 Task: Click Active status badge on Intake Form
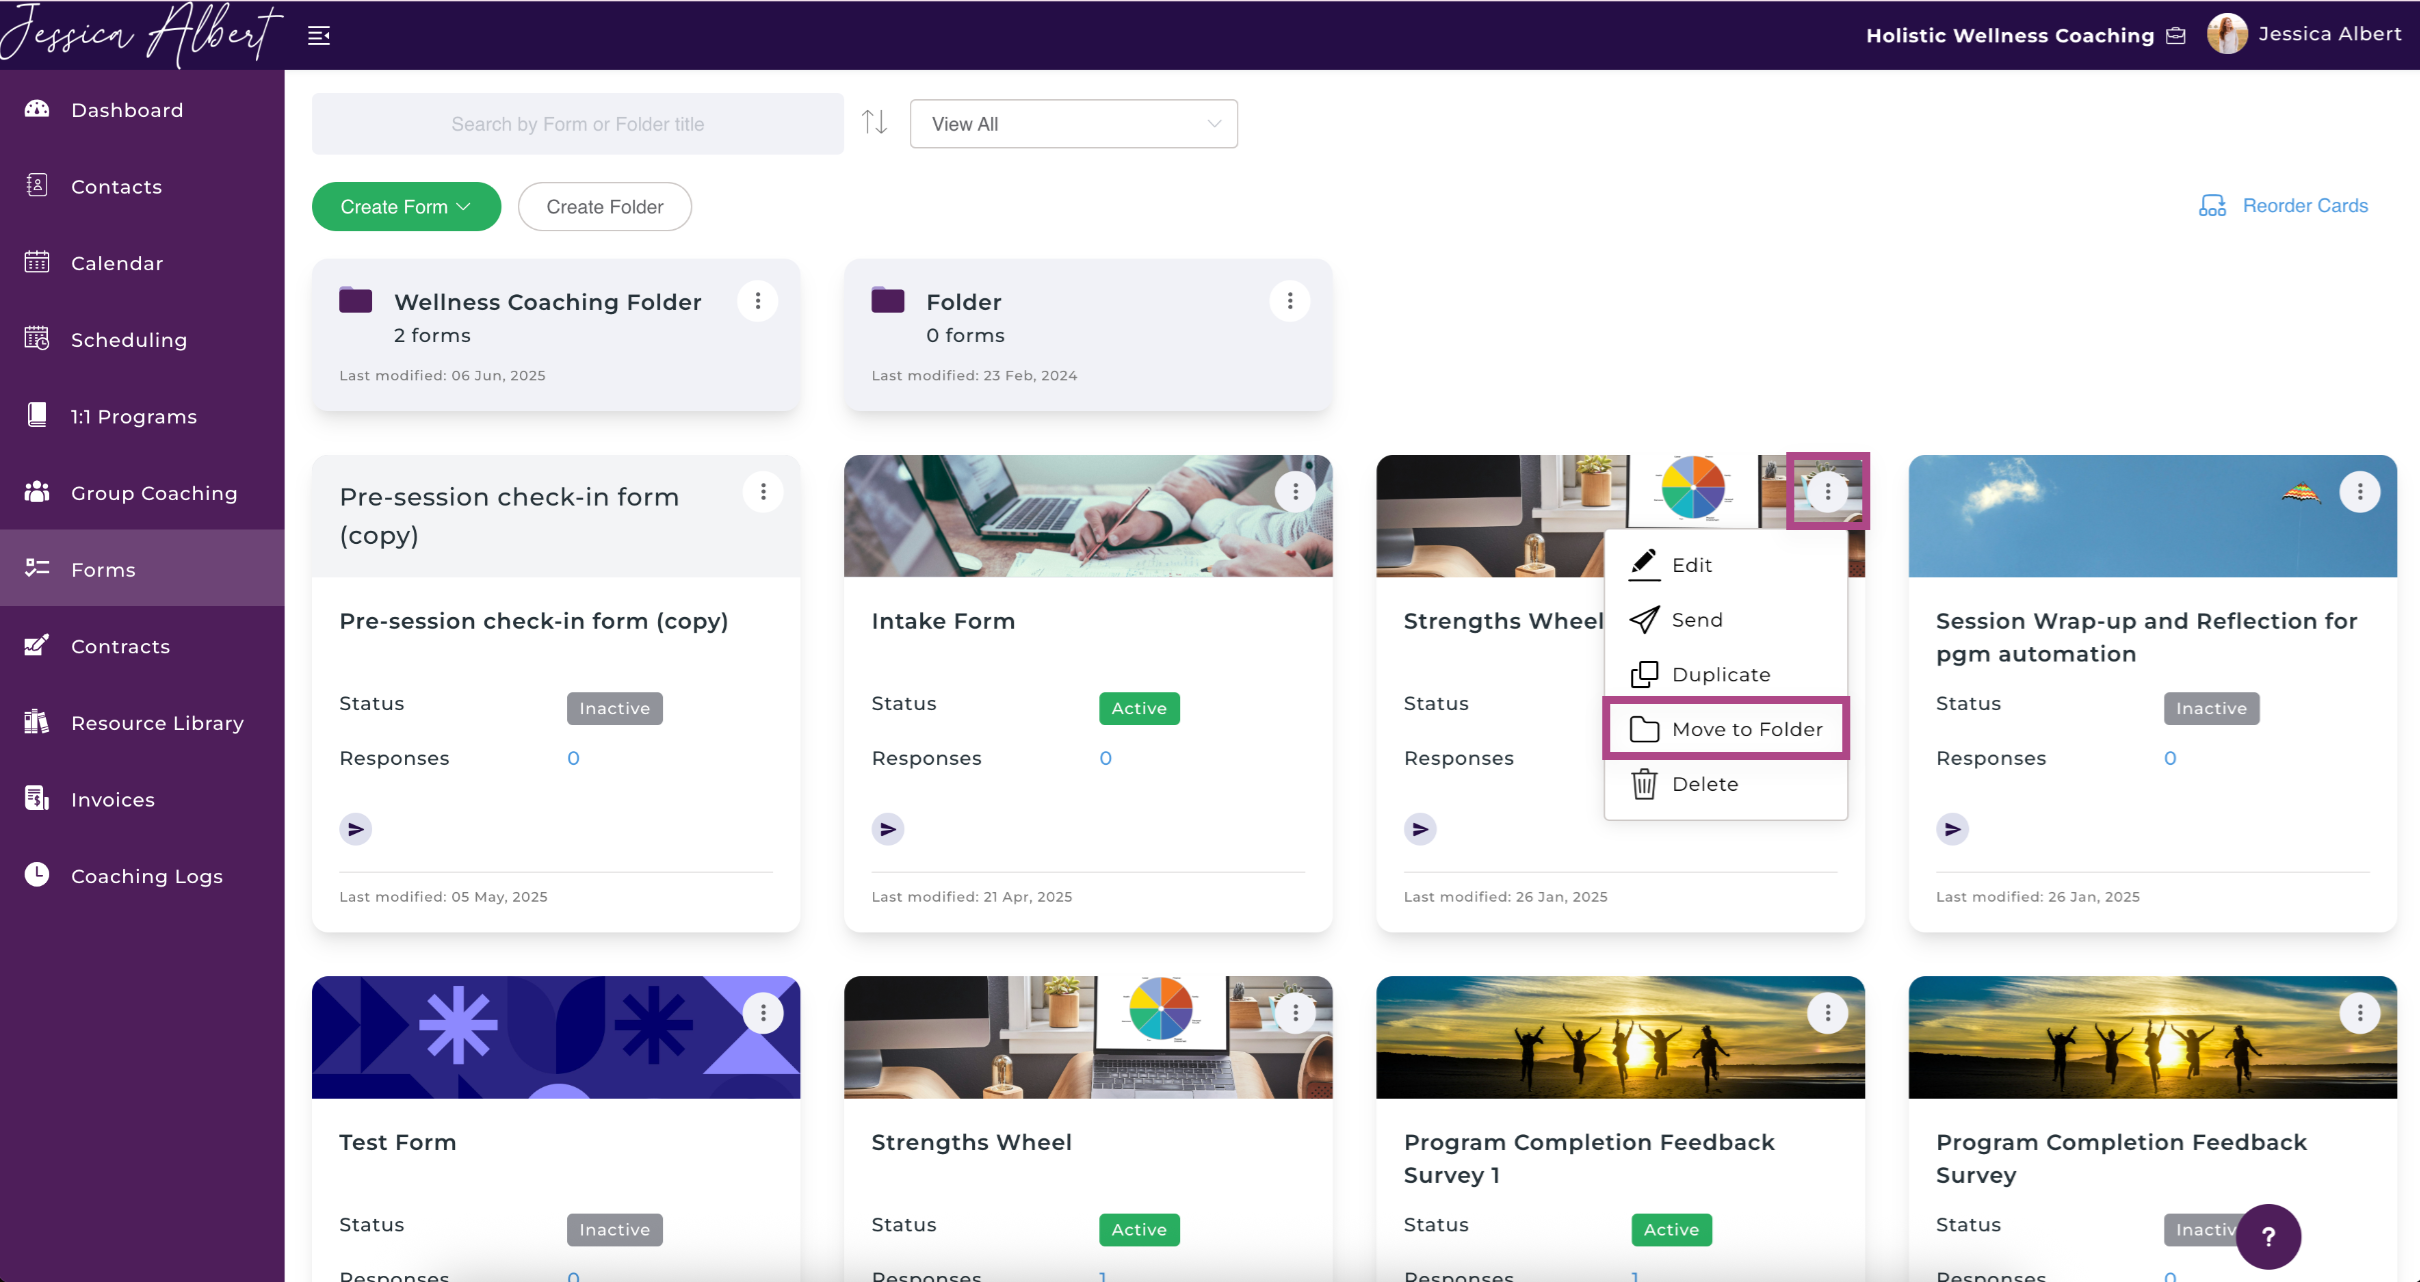pos(1139,708)
